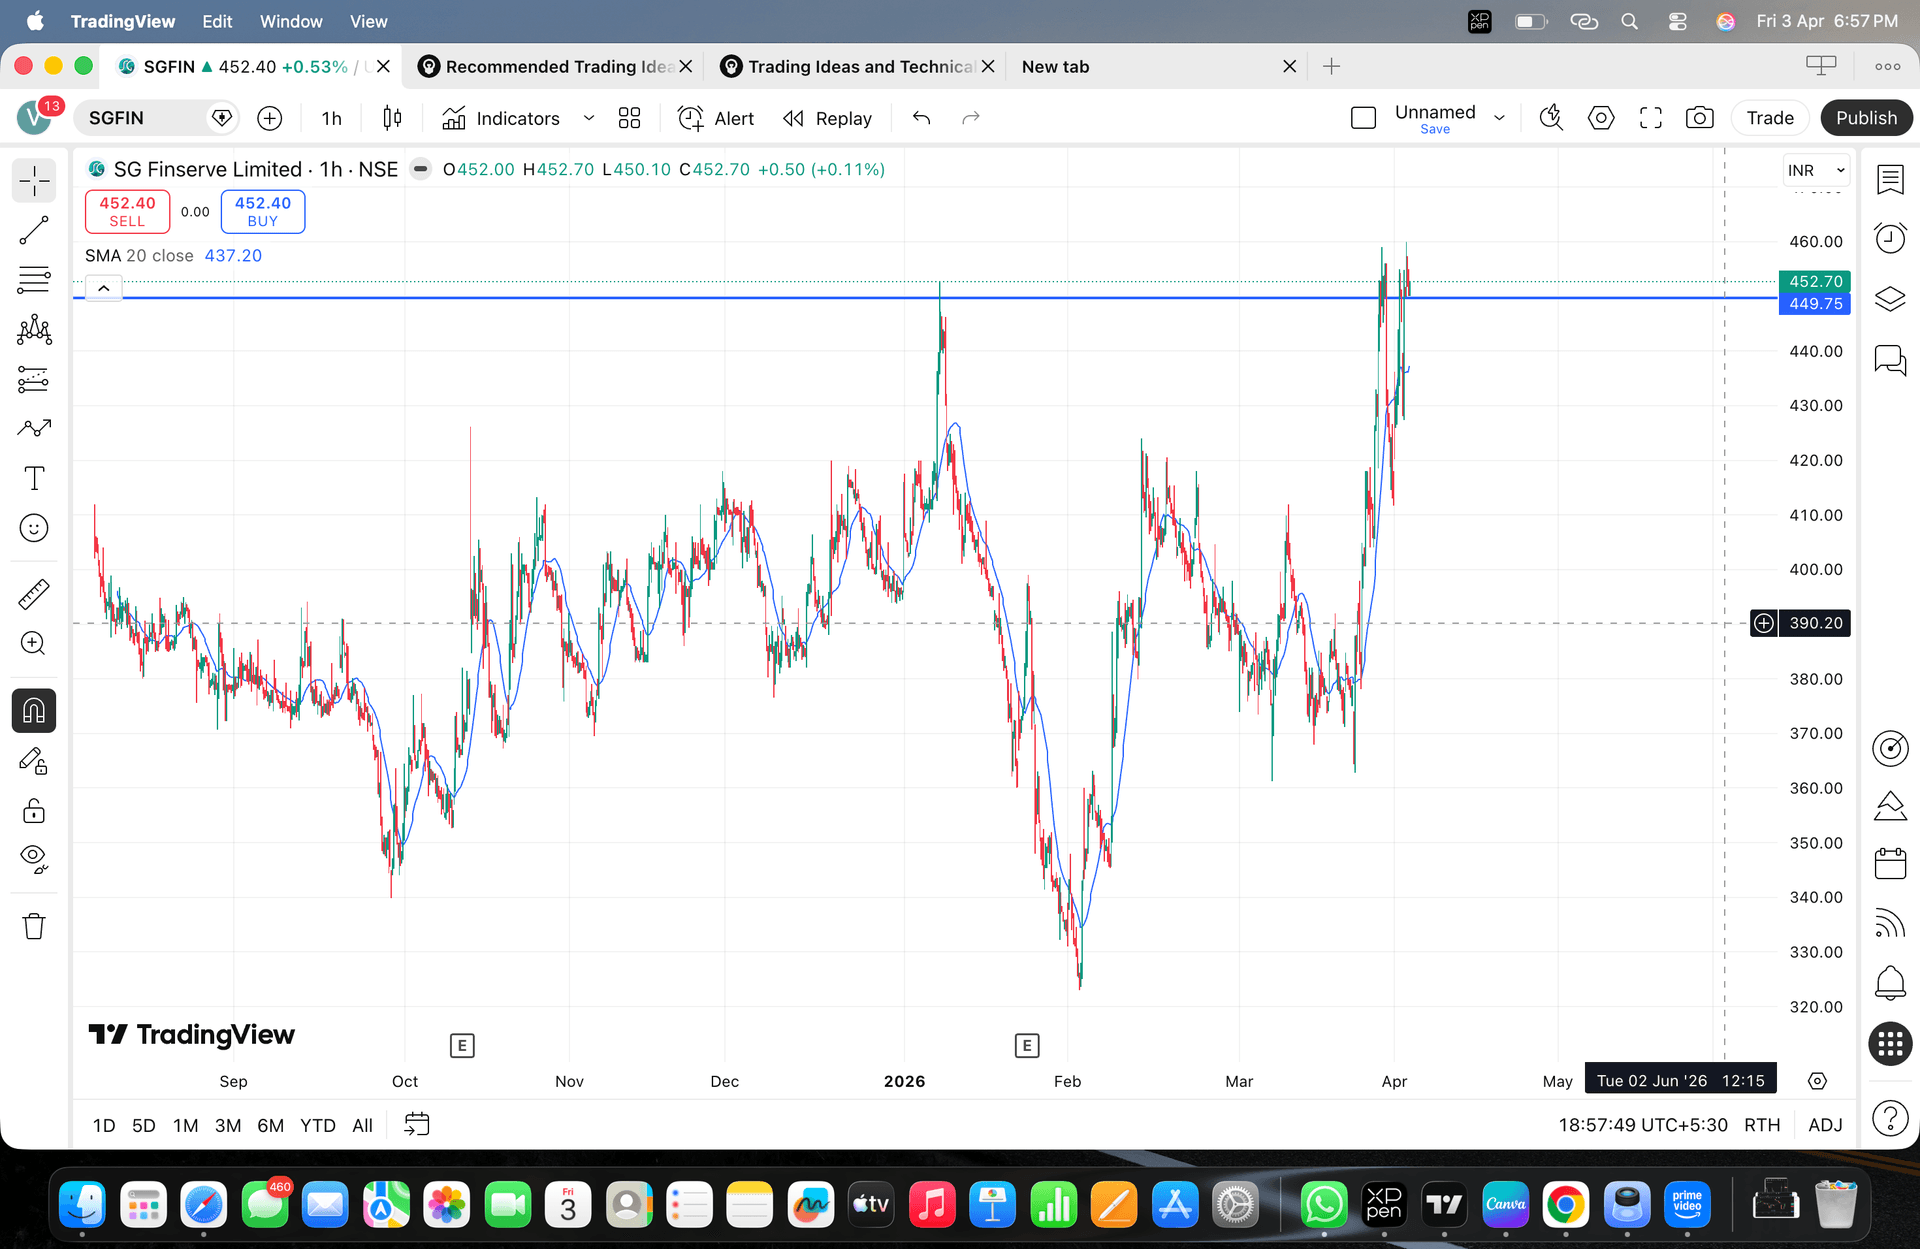
Task: Open the Fibonacci retracement tools
Action: coord(34,280)
